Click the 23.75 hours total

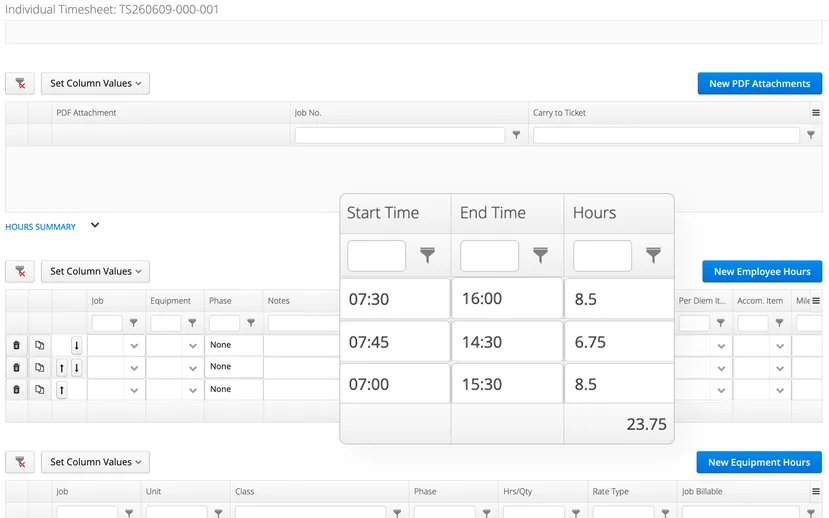click(646, 424)
